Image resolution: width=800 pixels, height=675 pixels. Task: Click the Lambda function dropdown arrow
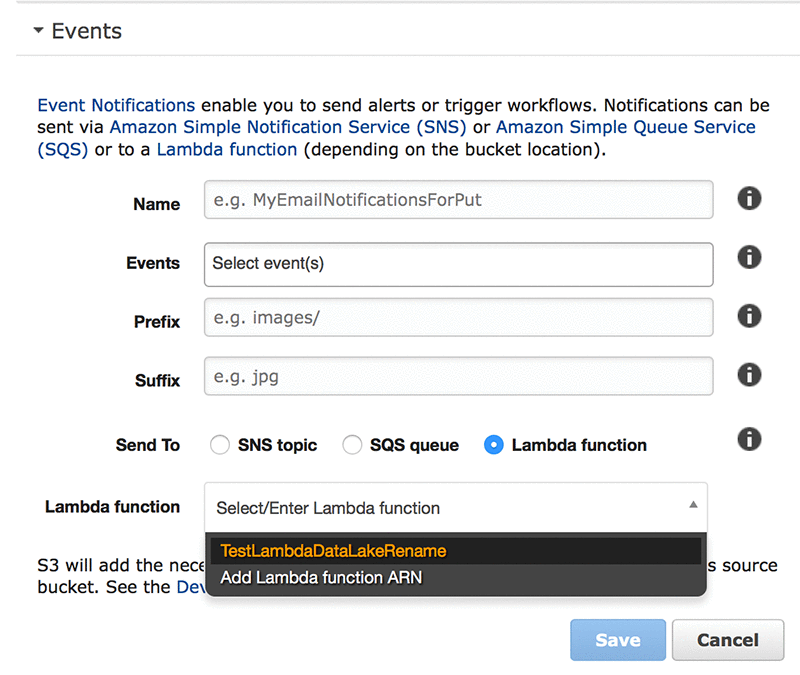693,506
